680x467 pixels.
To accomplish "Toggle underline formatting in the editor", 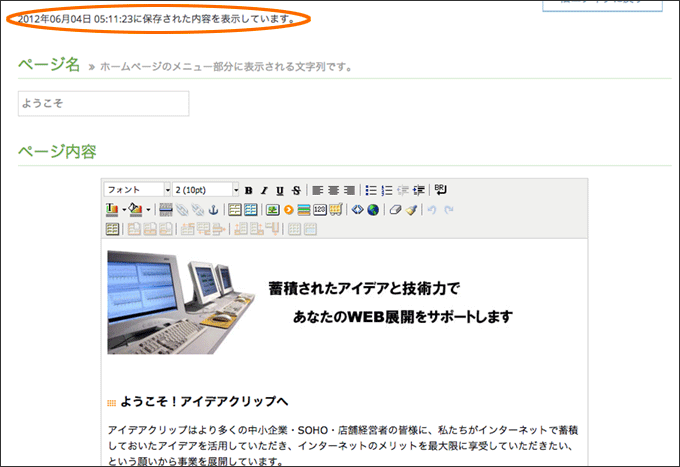I will tap(280, 190).
